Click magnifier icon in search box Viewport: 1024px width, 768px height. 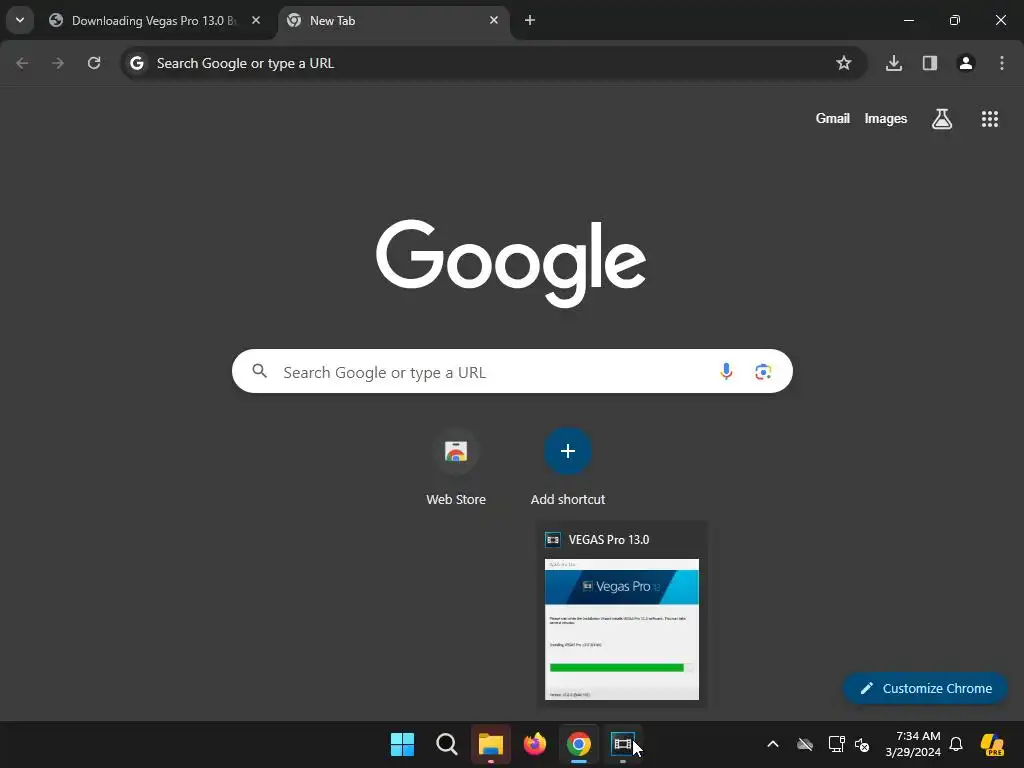pyautogui.click(x=259, y=371)
